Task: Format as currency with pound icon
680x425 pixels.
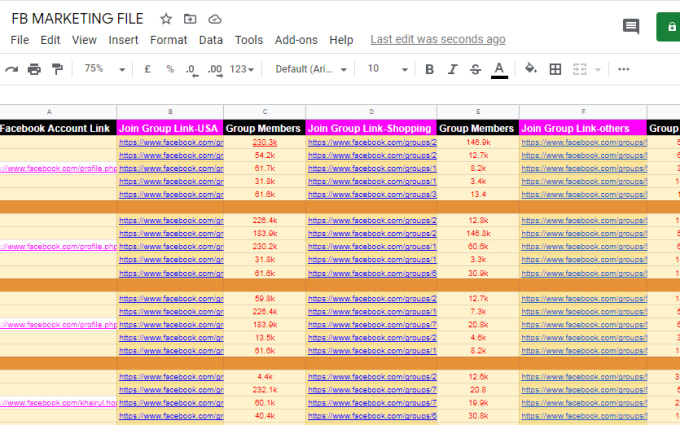Action: (x=147, y=69)
